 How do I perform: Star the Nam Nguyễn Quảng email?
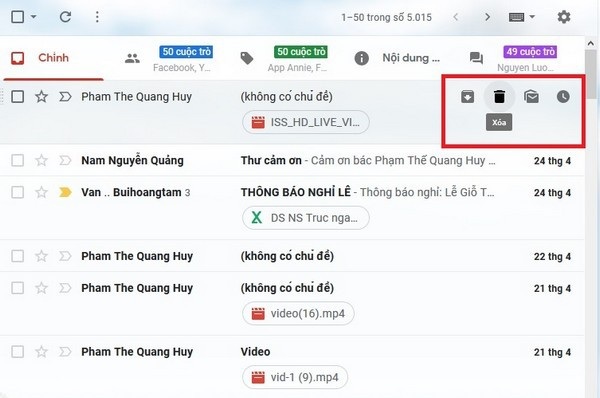(41, 160)
